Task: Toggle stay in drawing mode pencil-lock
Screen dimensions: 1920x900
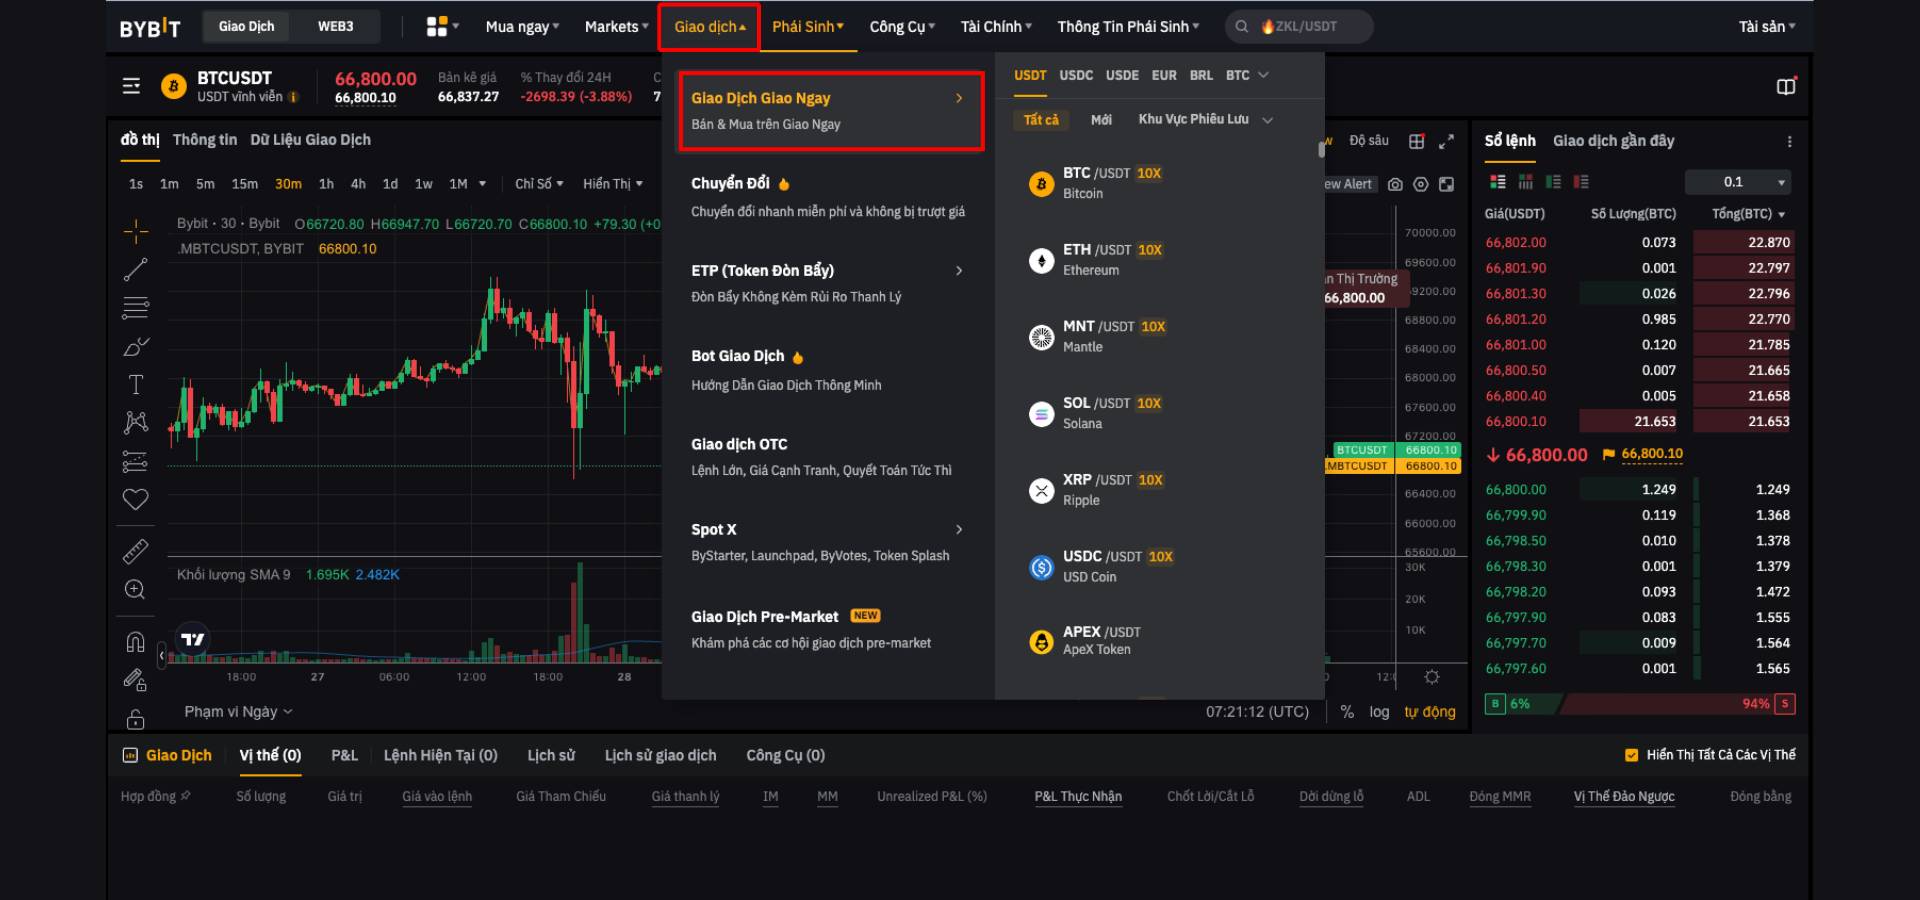Action: click(x=136, y=680)
